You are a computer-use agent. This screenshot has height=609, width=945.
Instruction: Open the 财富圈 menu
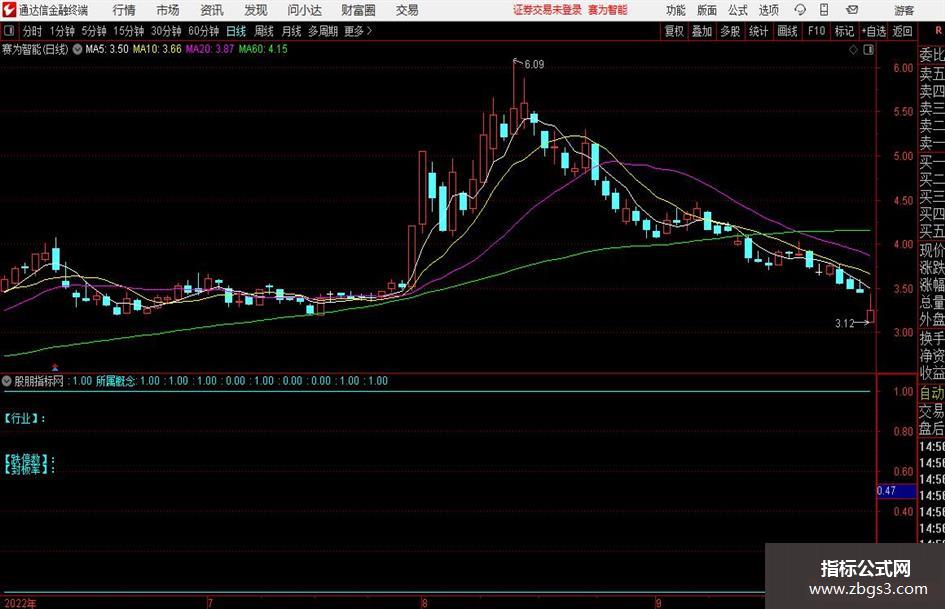tap(358, 10)
